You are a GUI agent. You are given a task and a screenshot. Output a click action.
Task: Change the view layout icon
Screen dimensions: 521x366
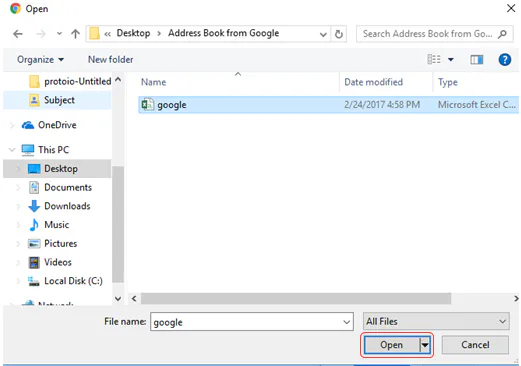click(434, 60)
